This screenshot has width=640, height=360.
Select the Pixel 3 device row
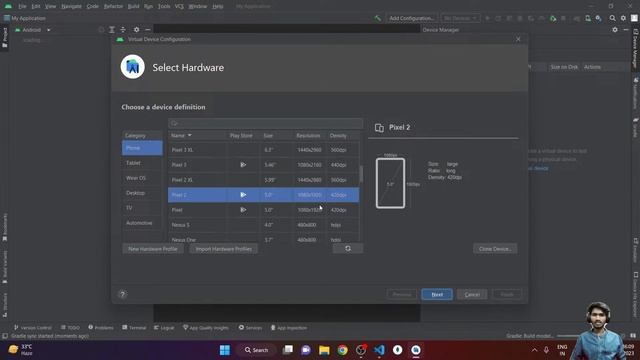[264, 165]
